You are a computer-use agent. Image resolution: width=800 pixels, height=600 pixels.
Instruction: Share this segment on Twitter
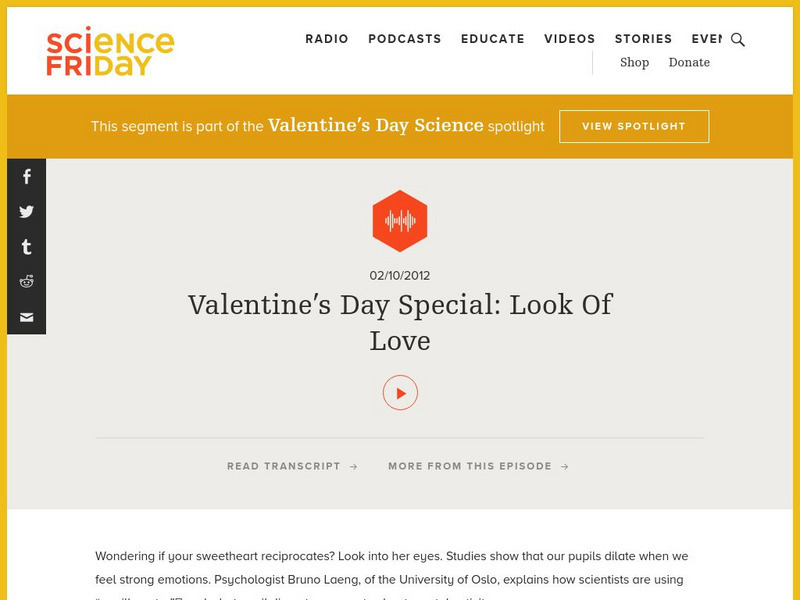point(27,212)
